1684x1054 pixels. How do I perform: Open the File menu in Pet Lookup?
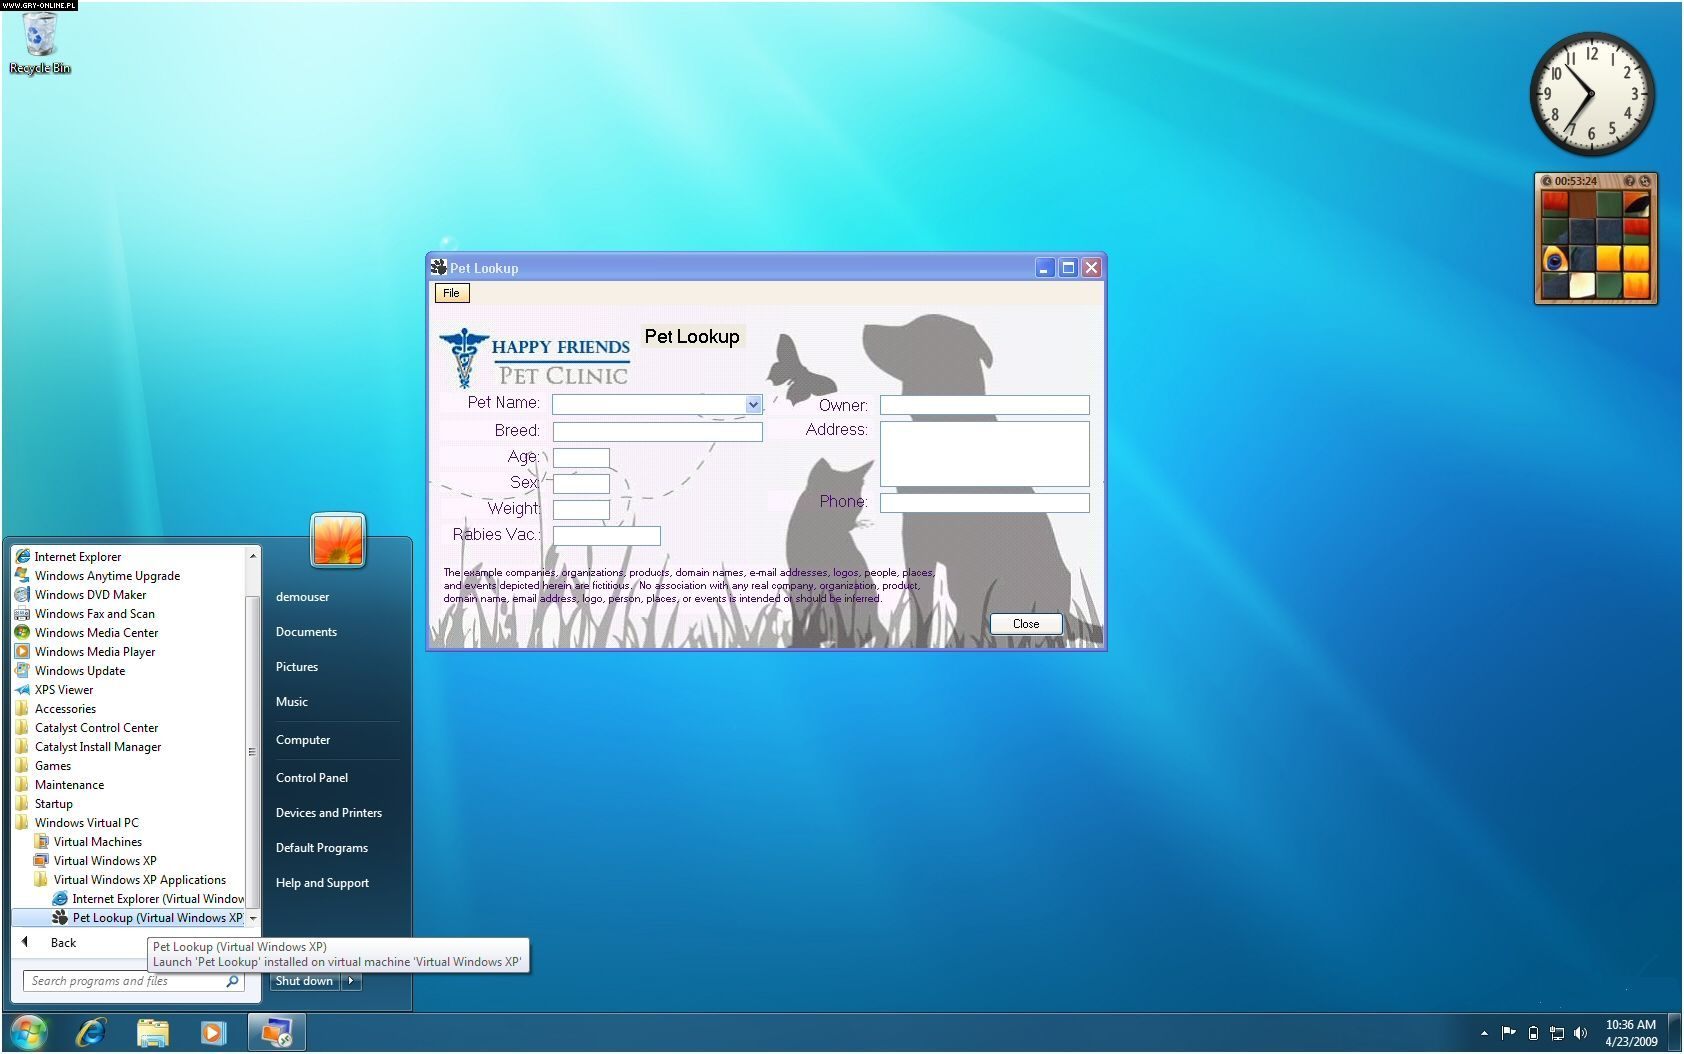[x=451, y=293]
